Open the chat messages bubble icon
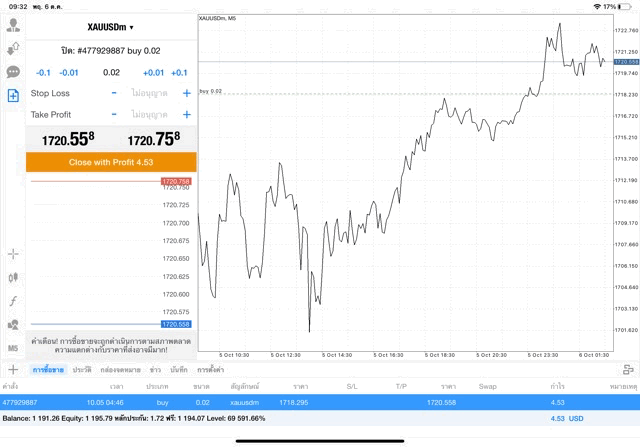The height and width of the screenshot is (447, 640). point(13,72)
